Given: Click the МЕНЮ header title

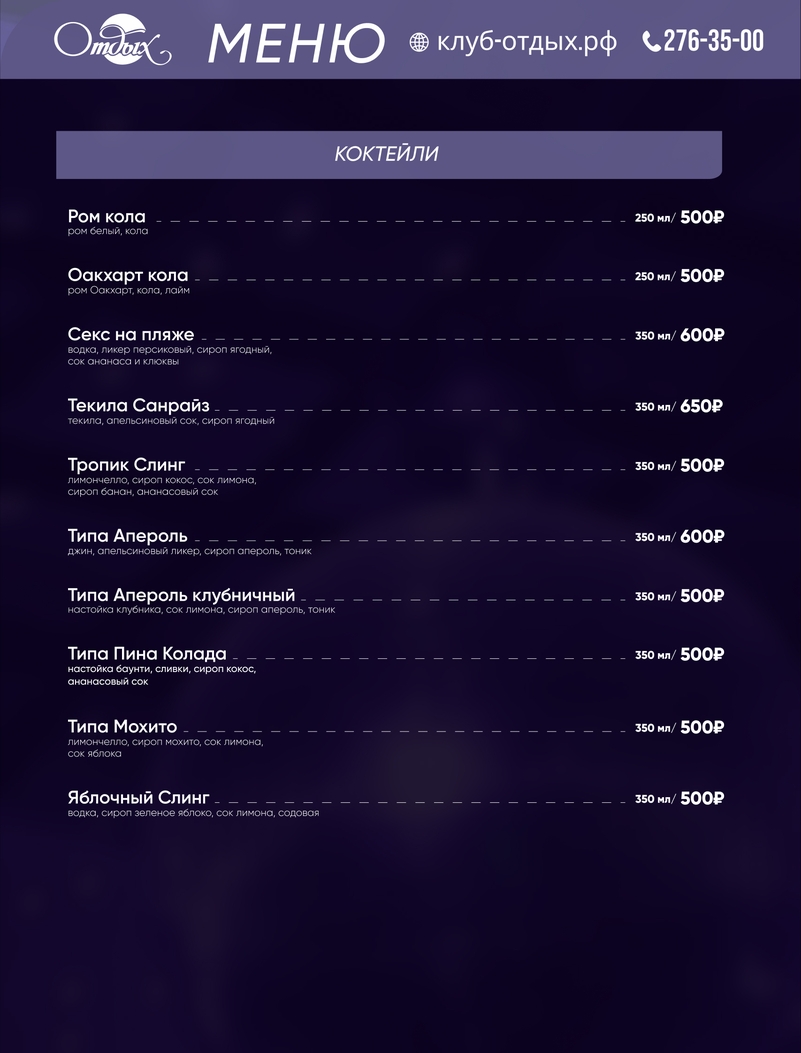Looking at the screenshot, I should tap(296, 43).
